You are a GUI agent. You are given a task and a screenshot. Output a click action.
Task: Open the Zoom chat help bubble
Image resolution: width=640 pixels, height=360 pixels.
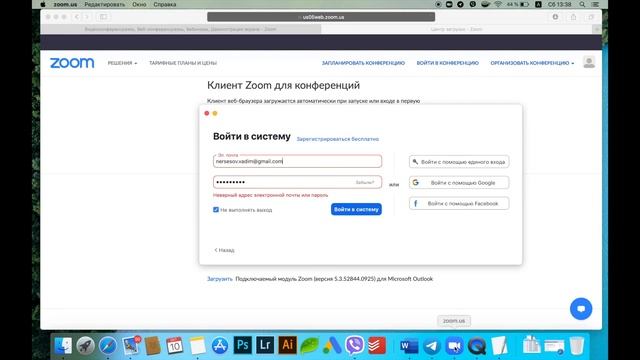tap(581, 309)
